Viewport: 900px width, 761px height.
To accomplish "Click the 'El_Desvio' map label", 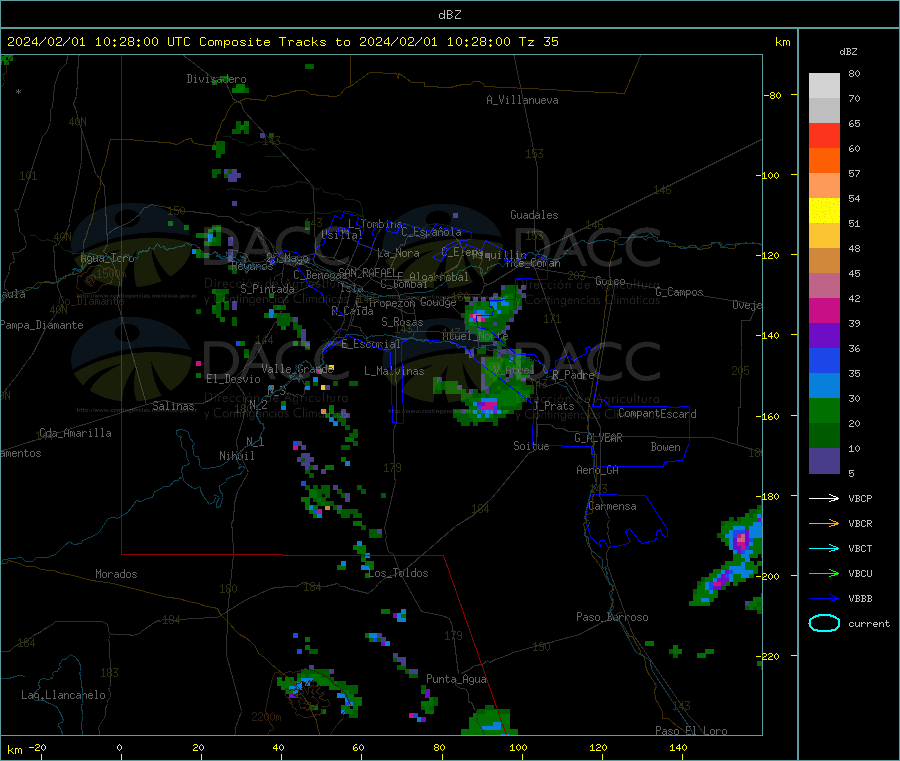I will (233, 379).
